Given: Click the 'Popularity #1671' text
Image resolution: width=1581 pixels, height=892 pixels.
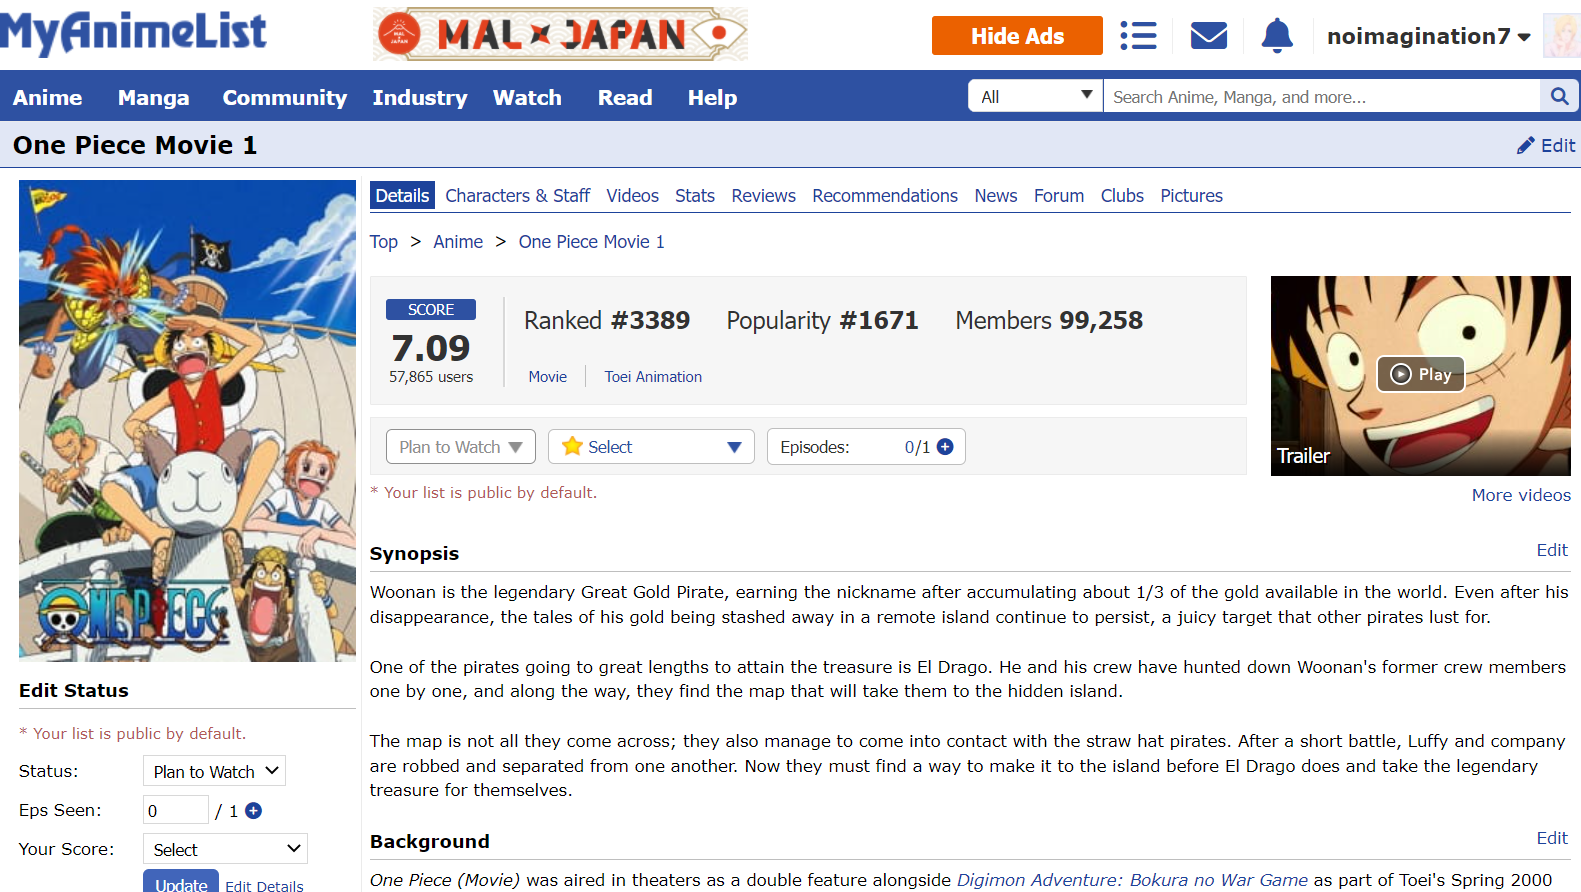Looking at the screenshot, I should click(822, 320).
